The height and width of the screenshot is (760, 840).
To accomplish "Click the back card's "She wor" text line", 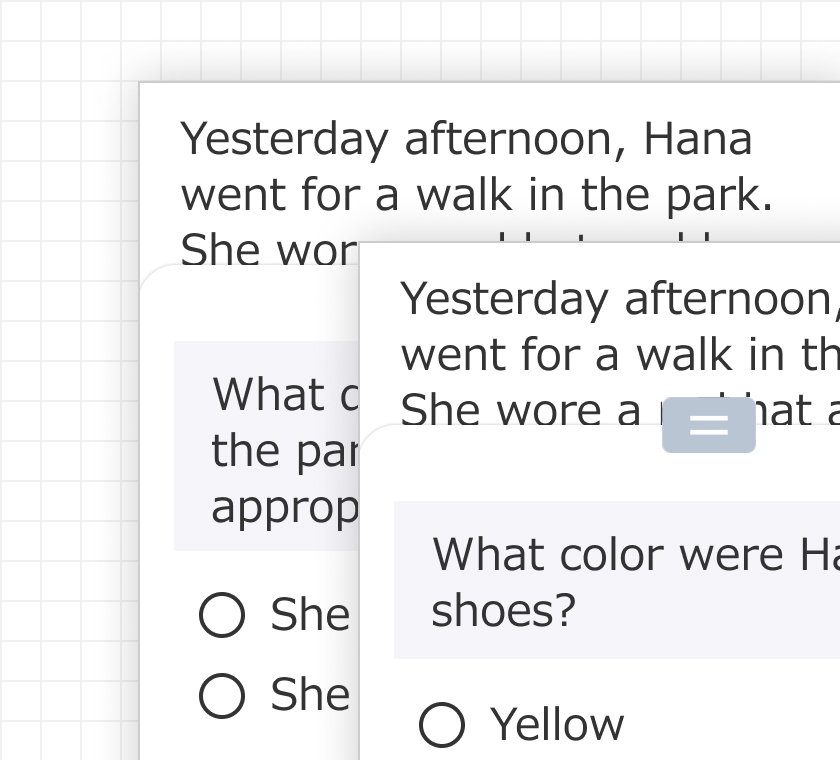I will pos(267,250).
